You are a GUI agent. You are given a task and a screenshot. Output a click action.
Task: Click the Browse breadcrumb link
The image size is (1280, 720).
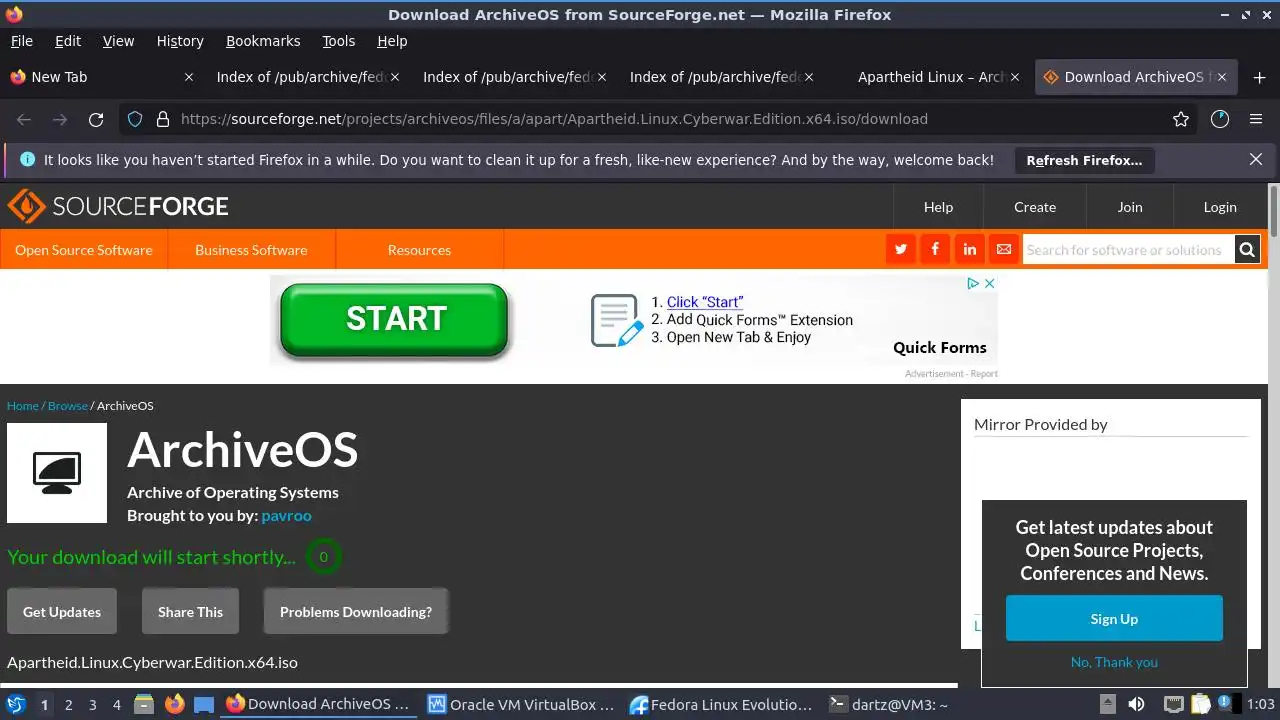[68, 405]
